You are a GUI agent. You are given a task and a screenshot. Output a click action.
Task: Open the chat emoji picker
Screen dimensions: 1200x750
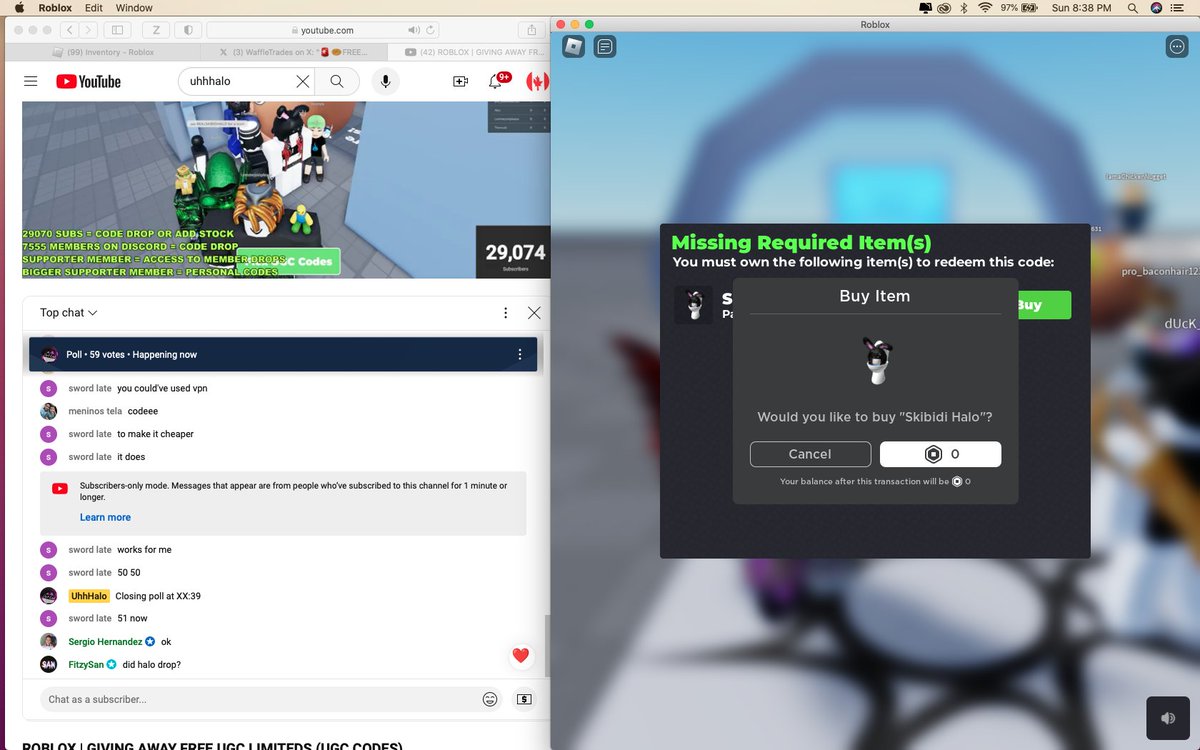tap(490, 699)
